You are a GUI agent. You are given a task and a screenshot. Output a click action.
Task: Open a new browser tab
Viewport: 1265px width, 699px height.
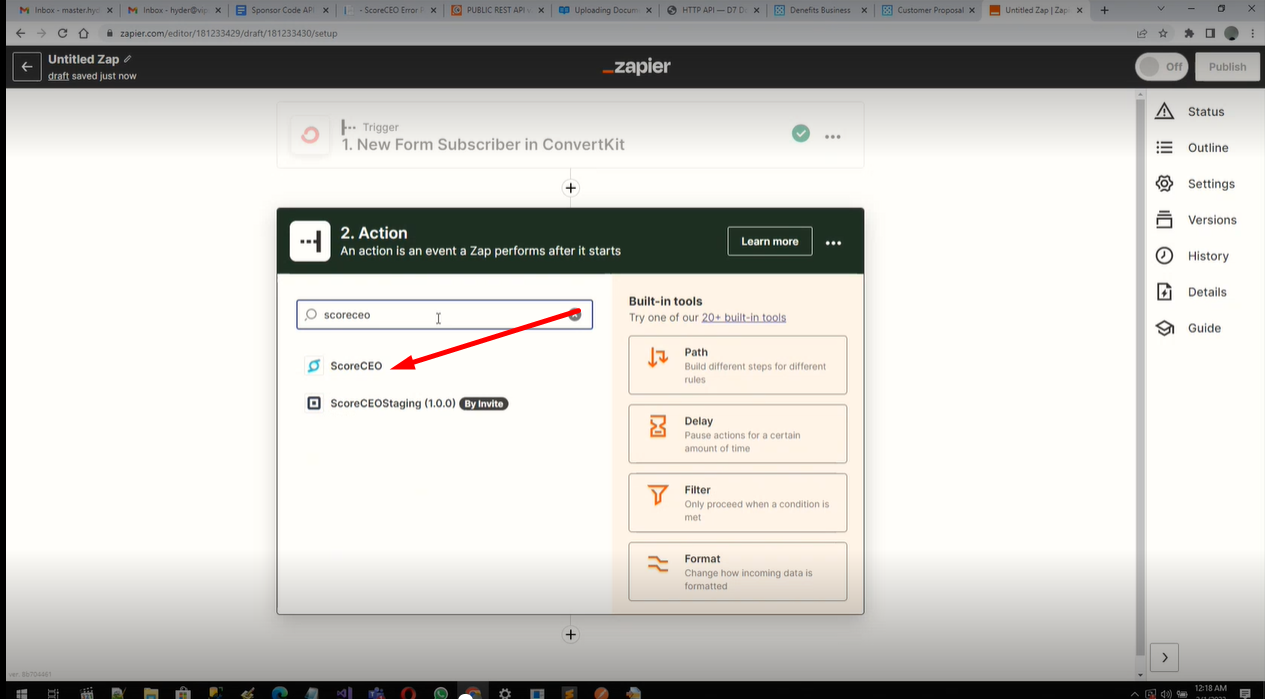tap(1104, 10)
